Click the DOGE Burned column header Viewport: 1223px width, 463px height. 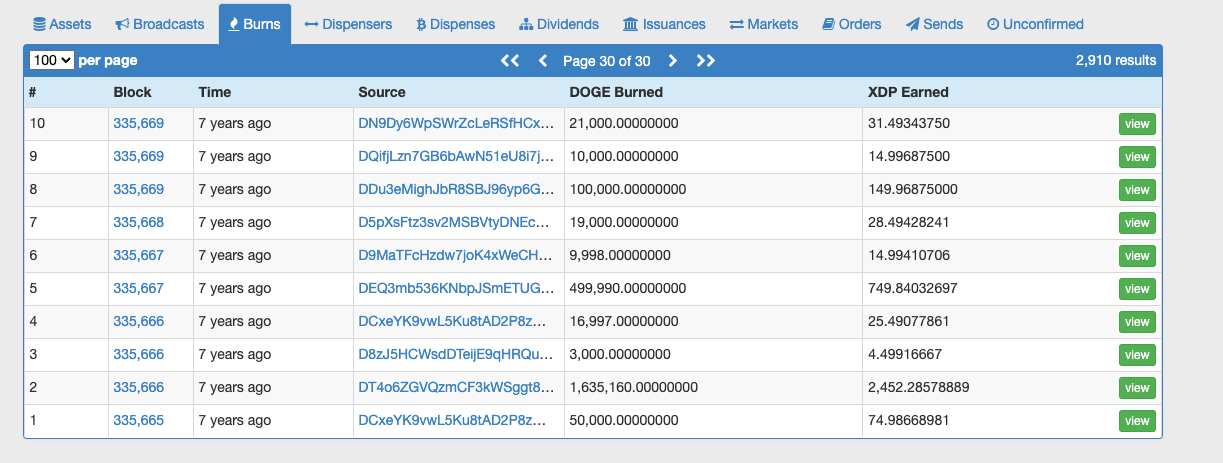[x=616, y=92]
